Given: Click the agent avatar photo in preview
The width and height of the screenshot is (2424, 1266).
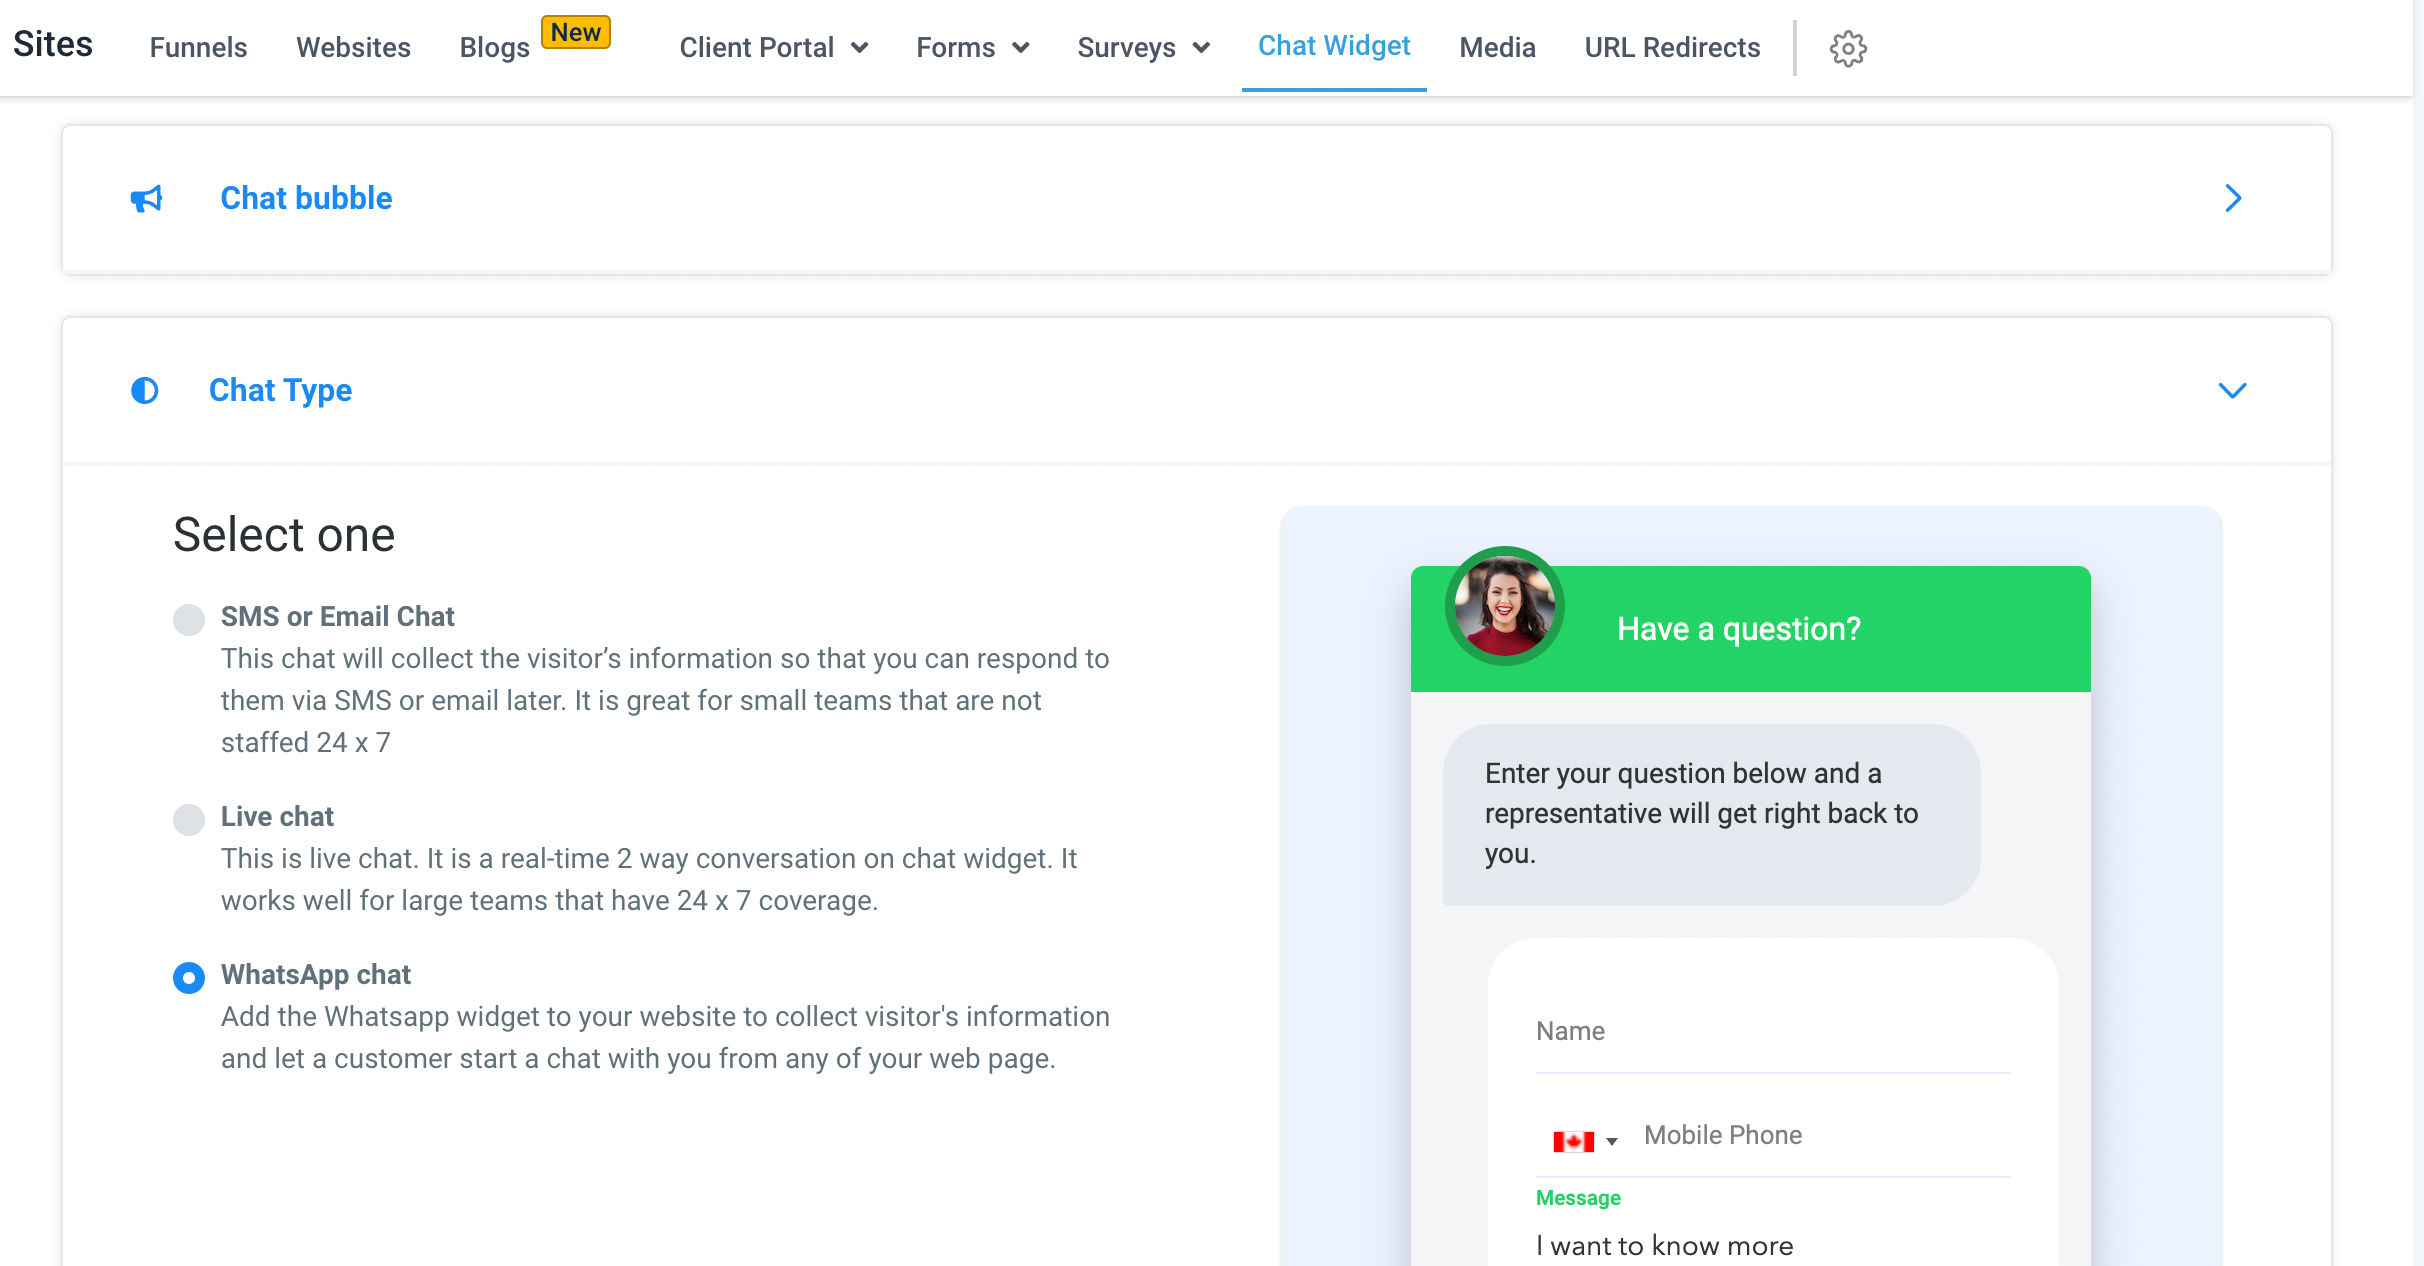Looking at the screenshot, I should point(1504,606).
